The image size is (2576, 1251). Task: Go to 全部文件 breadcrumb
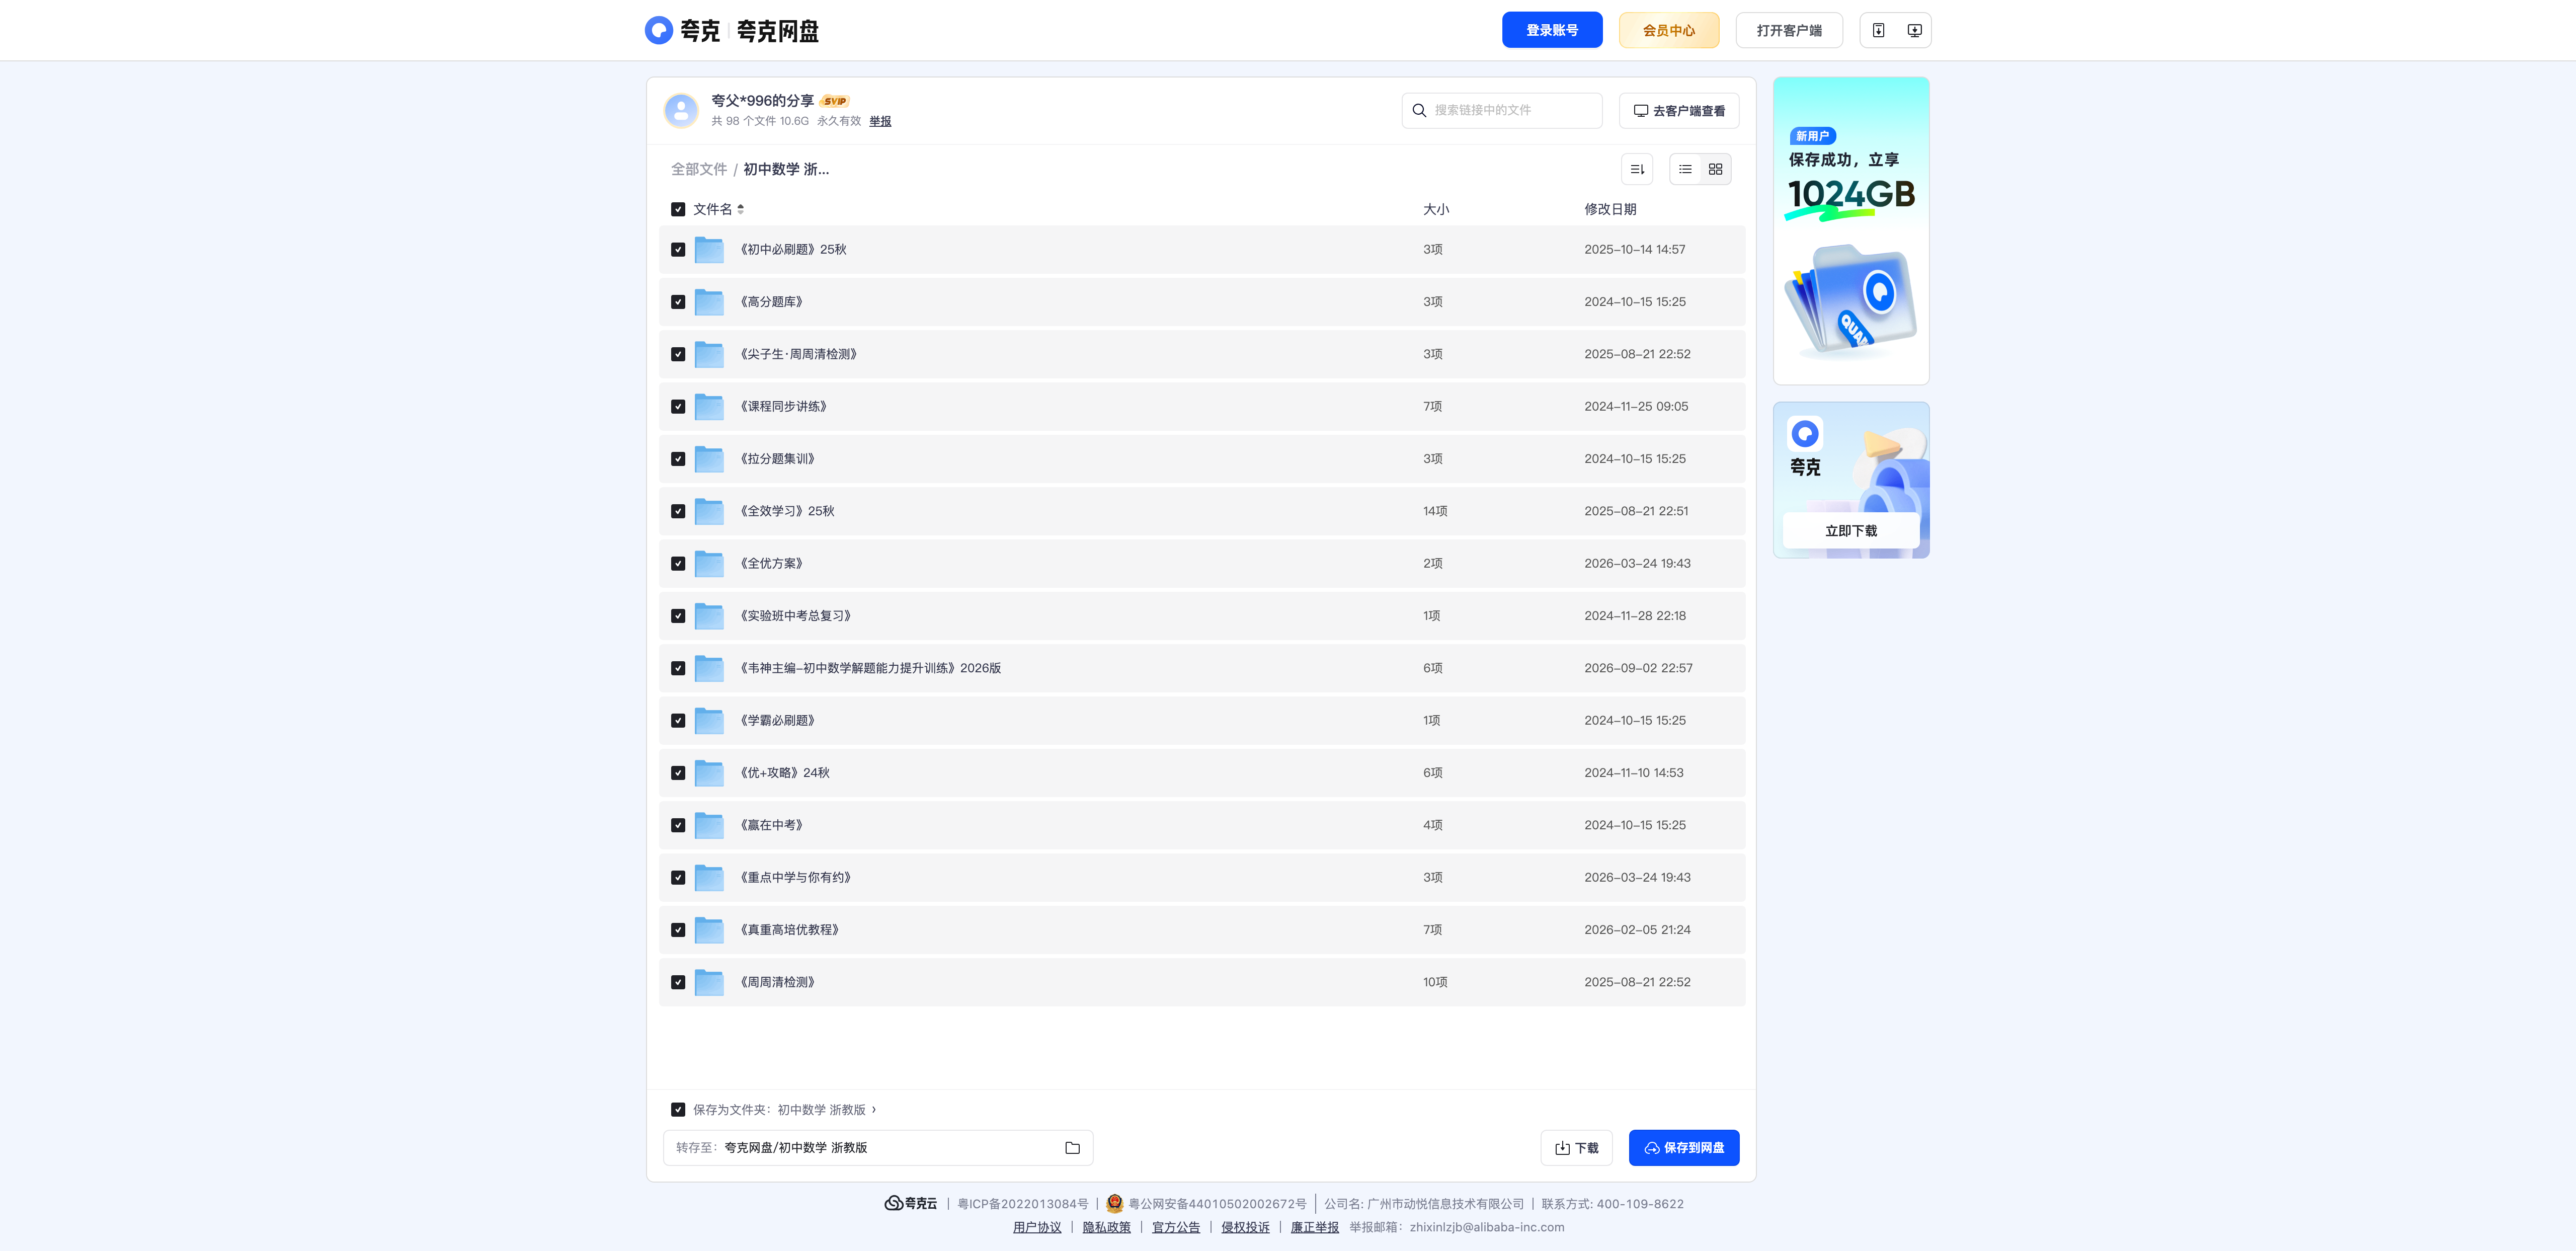699,169
